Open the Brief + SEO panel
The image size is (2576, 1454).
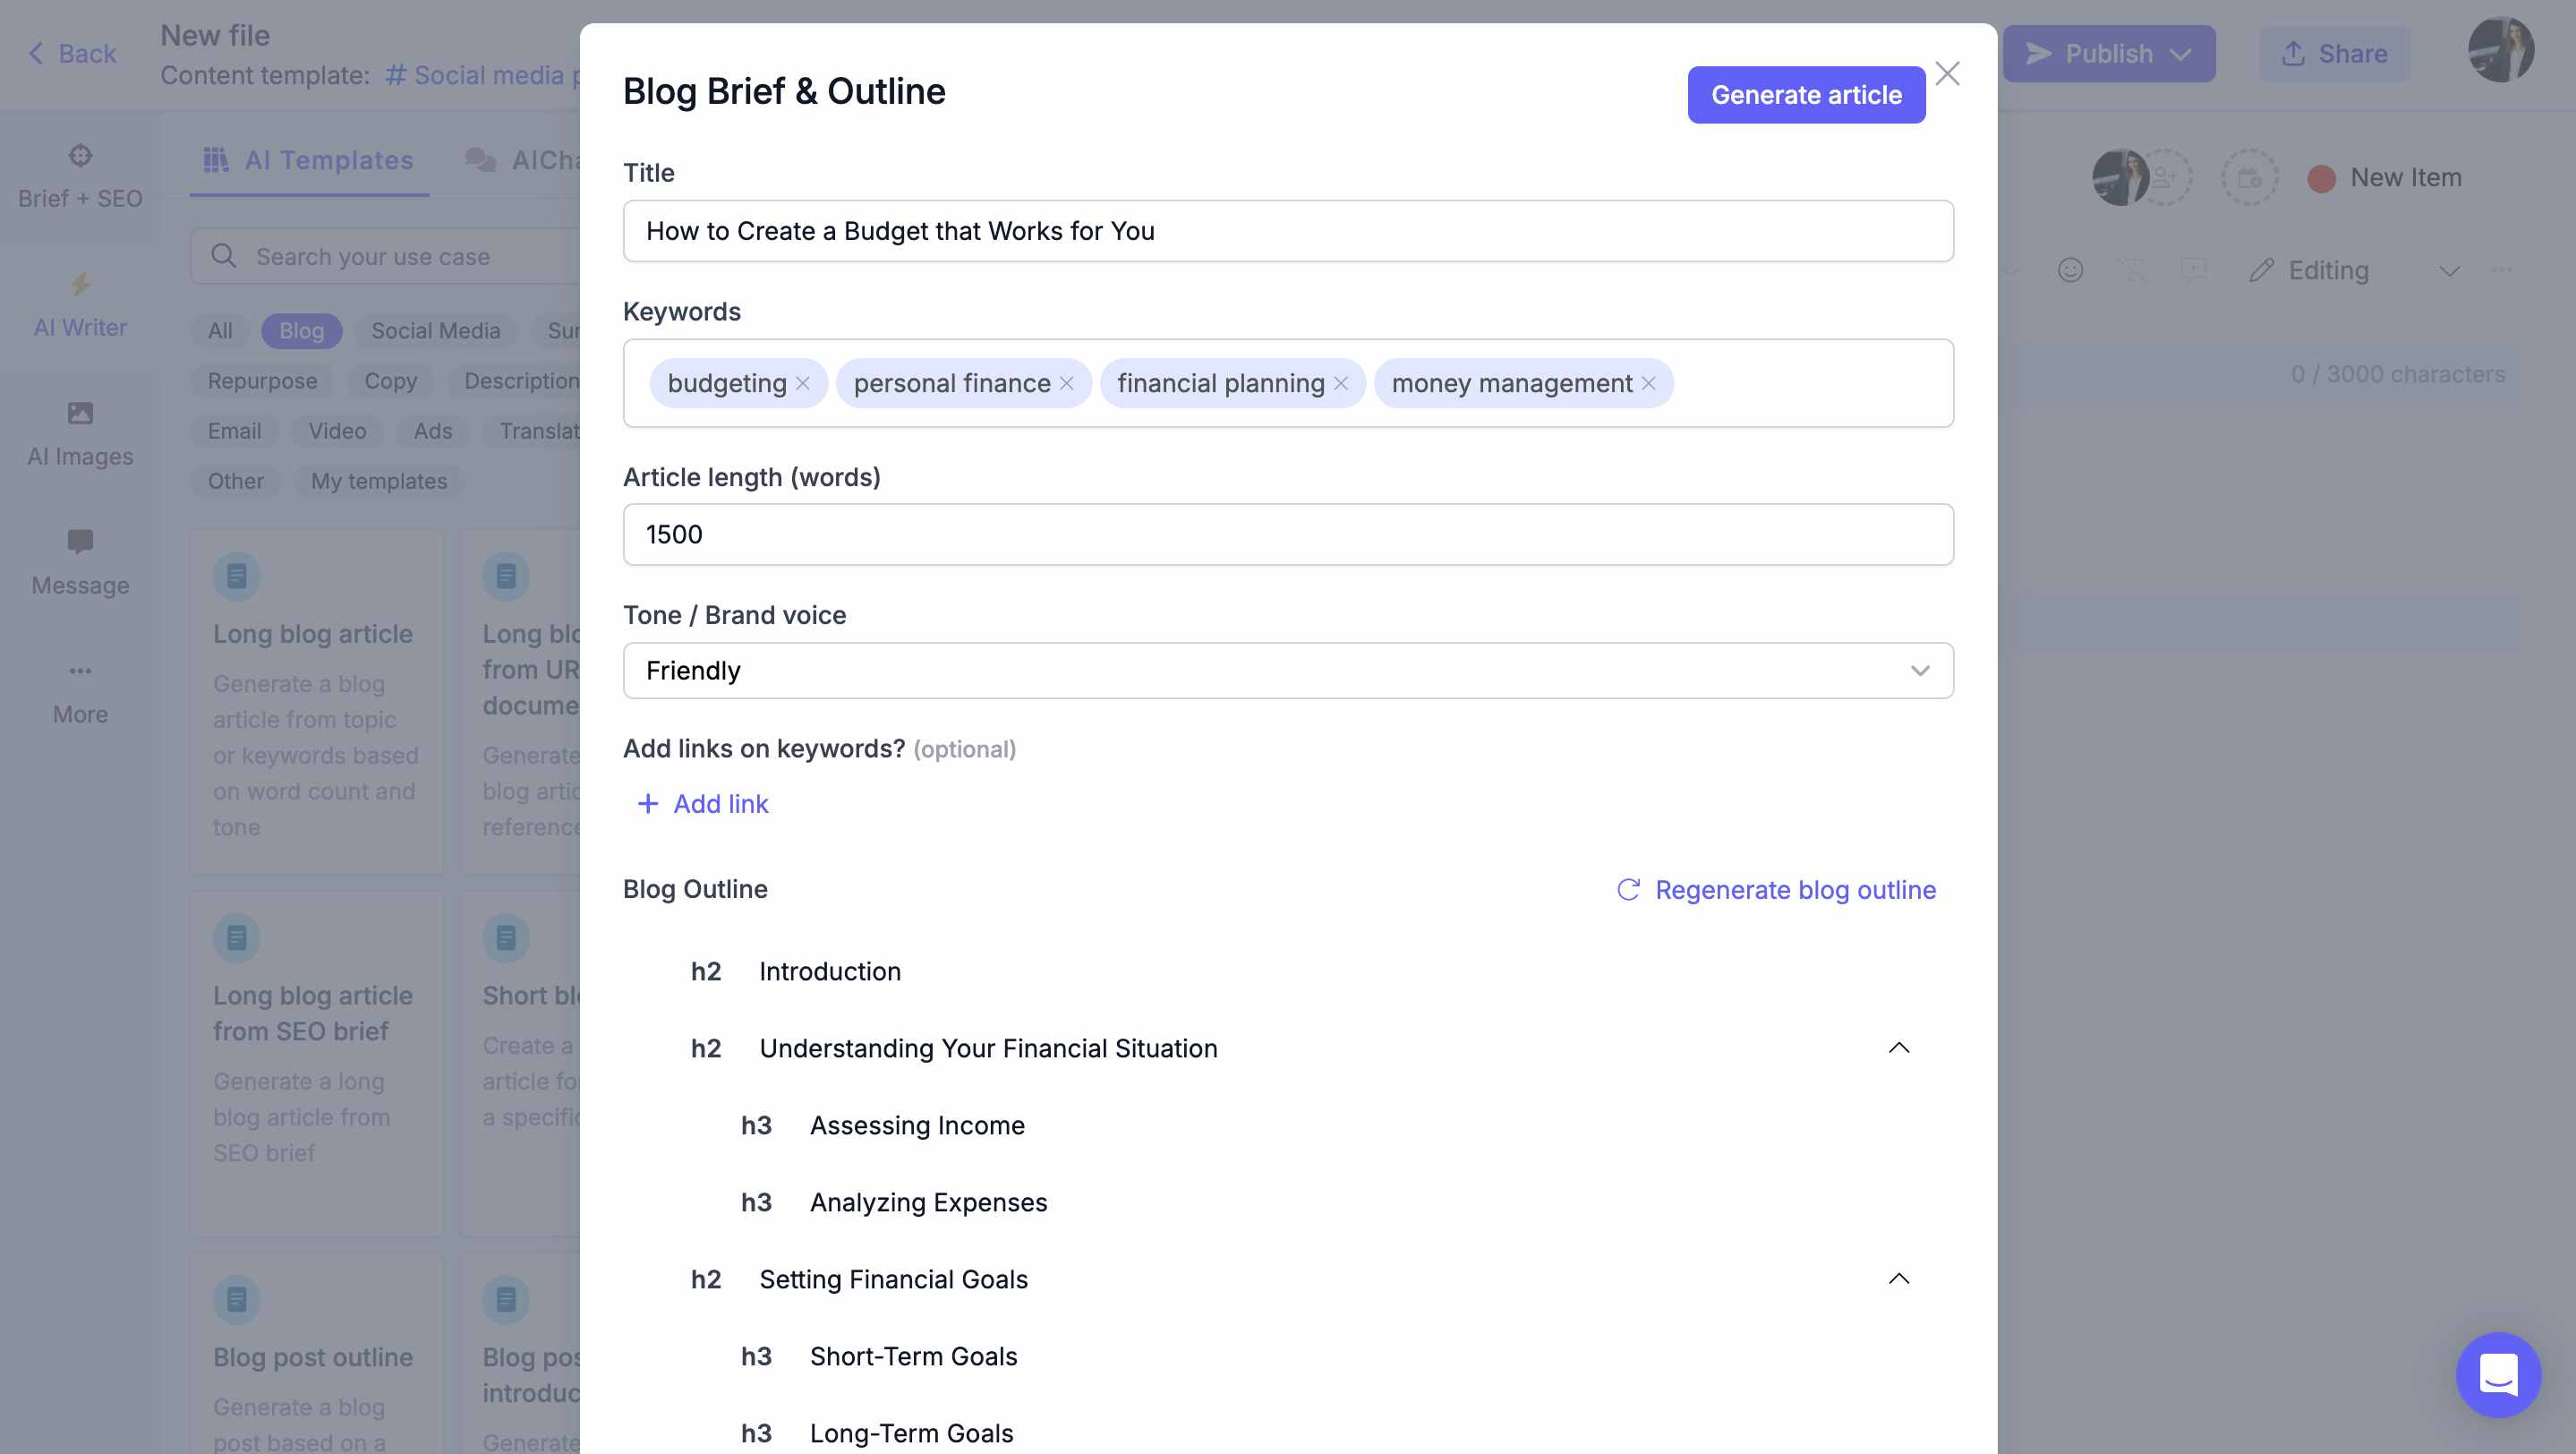click(80, 176)
